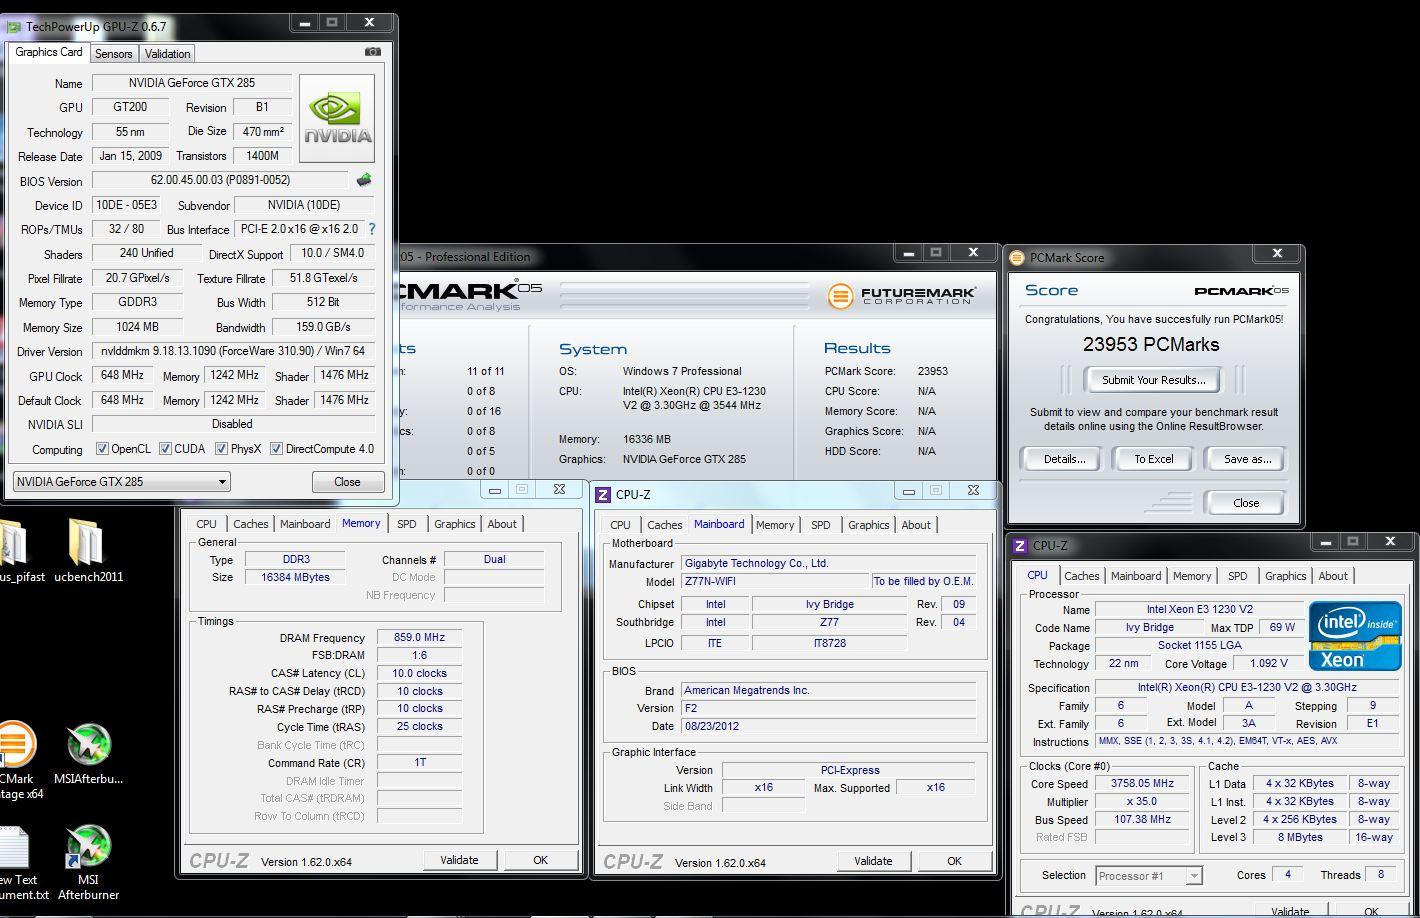
Task: Click OK in CPU-Z Mainboard window
Action: point(954,861)
